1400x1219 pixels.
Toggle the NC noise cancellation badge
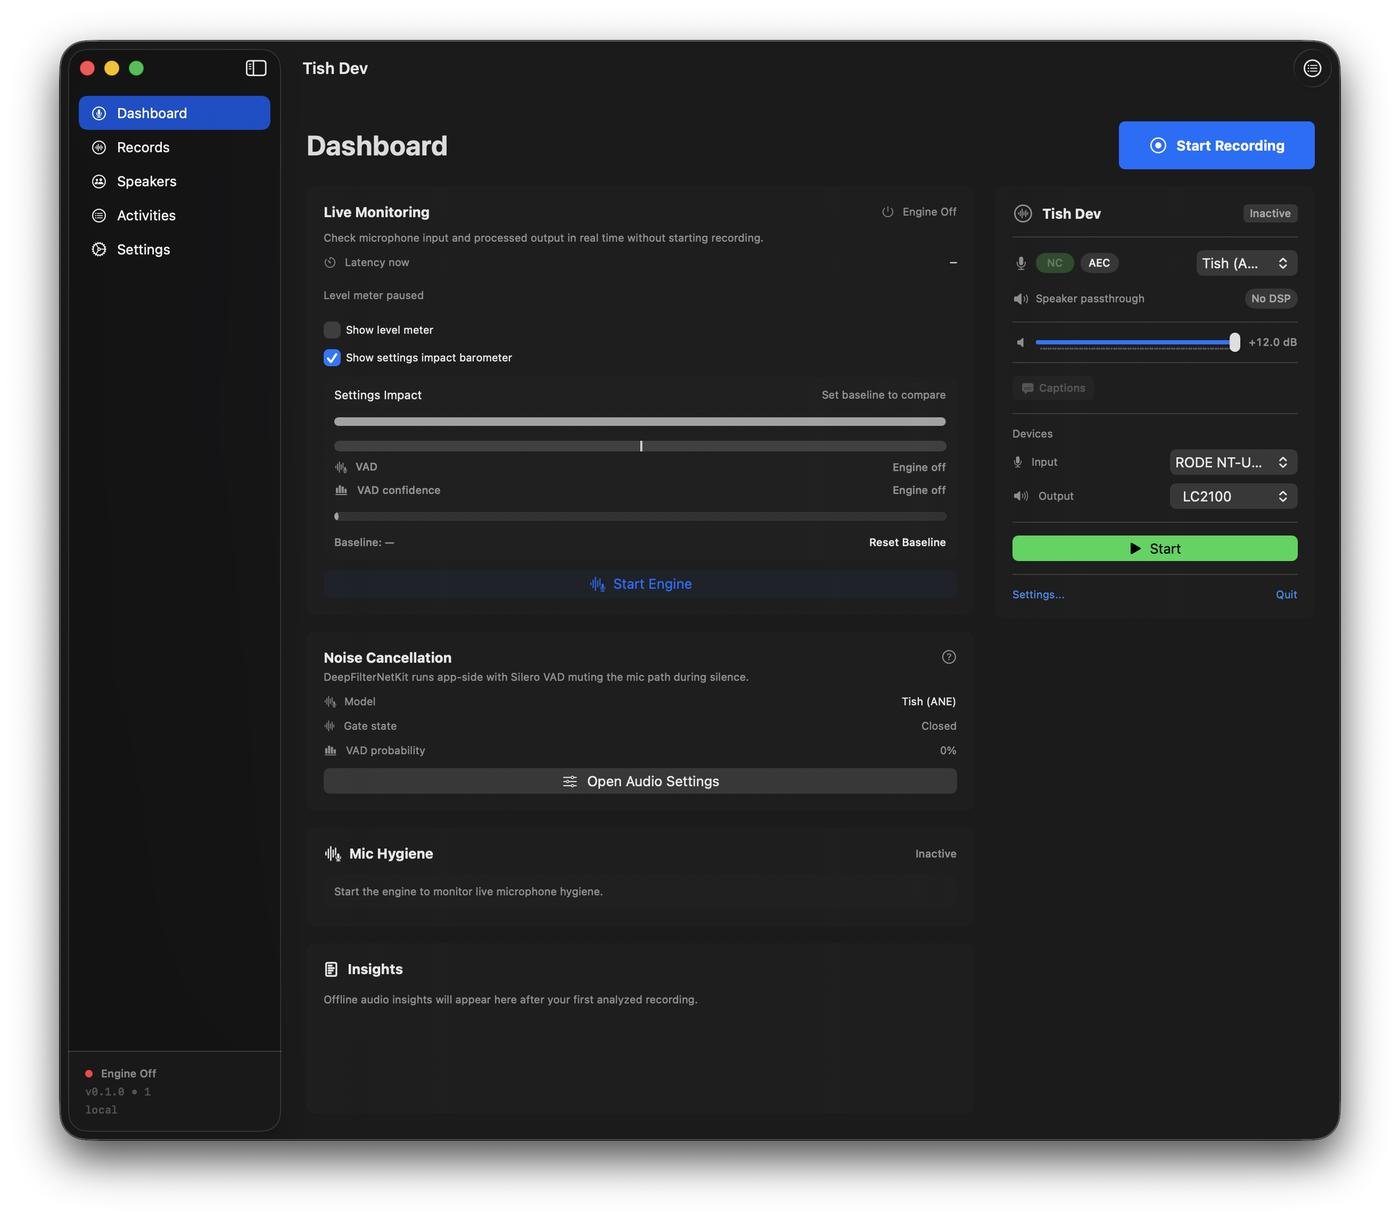pyautogui.click(x=1054, y=263)
